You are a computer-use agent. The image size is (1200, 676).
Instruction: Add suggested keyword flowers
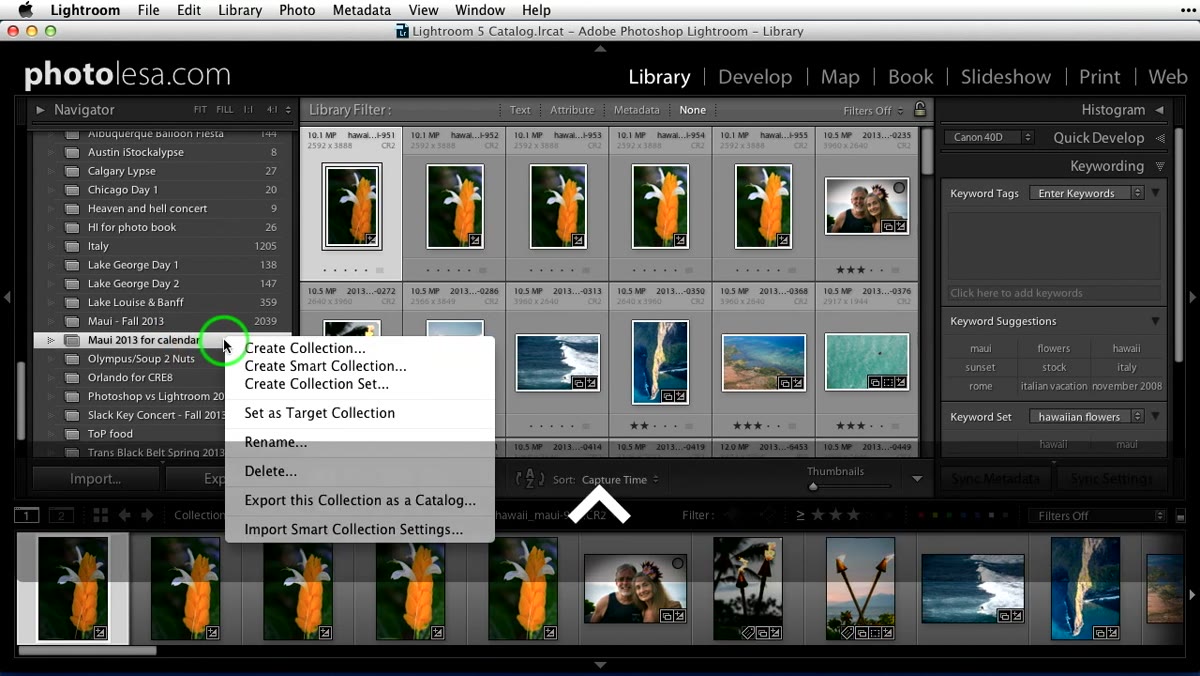1053,348
